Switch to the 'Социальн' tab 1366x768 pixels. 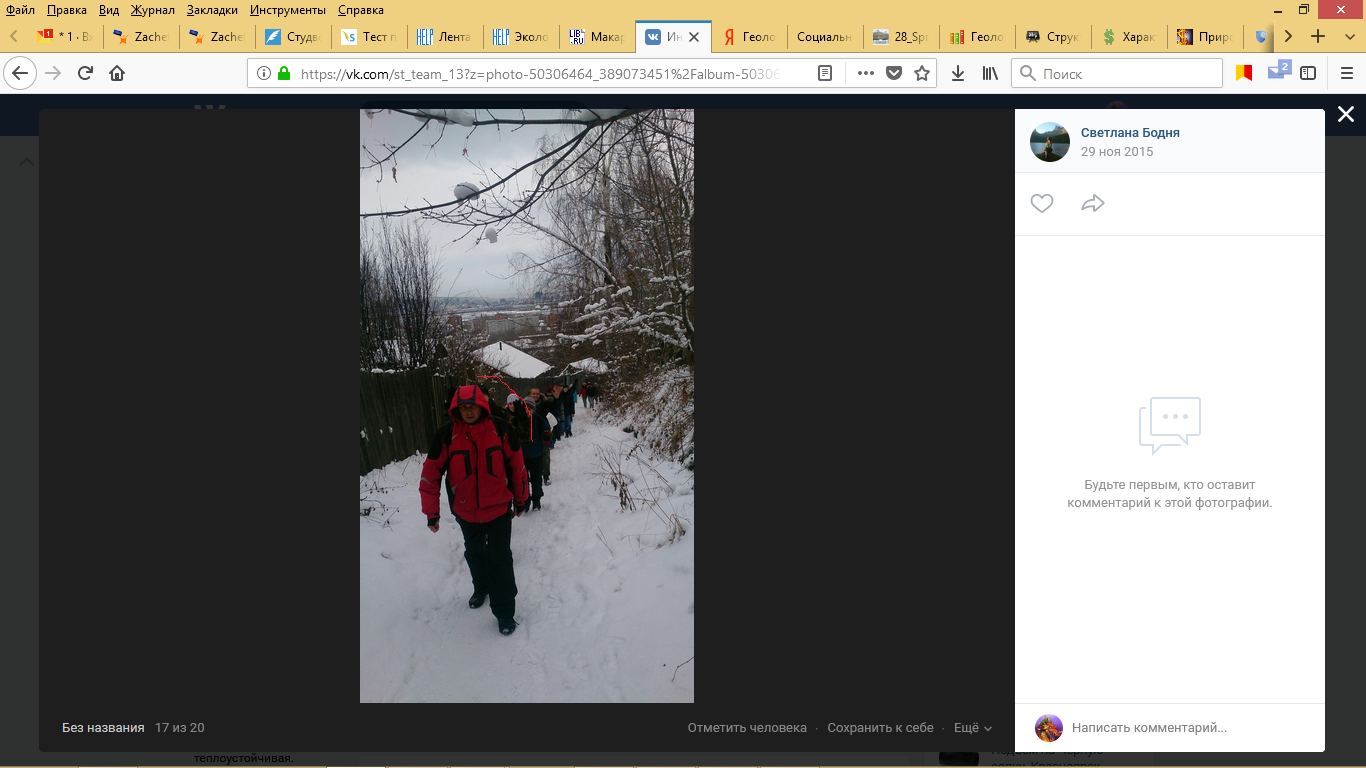point(824,37)
